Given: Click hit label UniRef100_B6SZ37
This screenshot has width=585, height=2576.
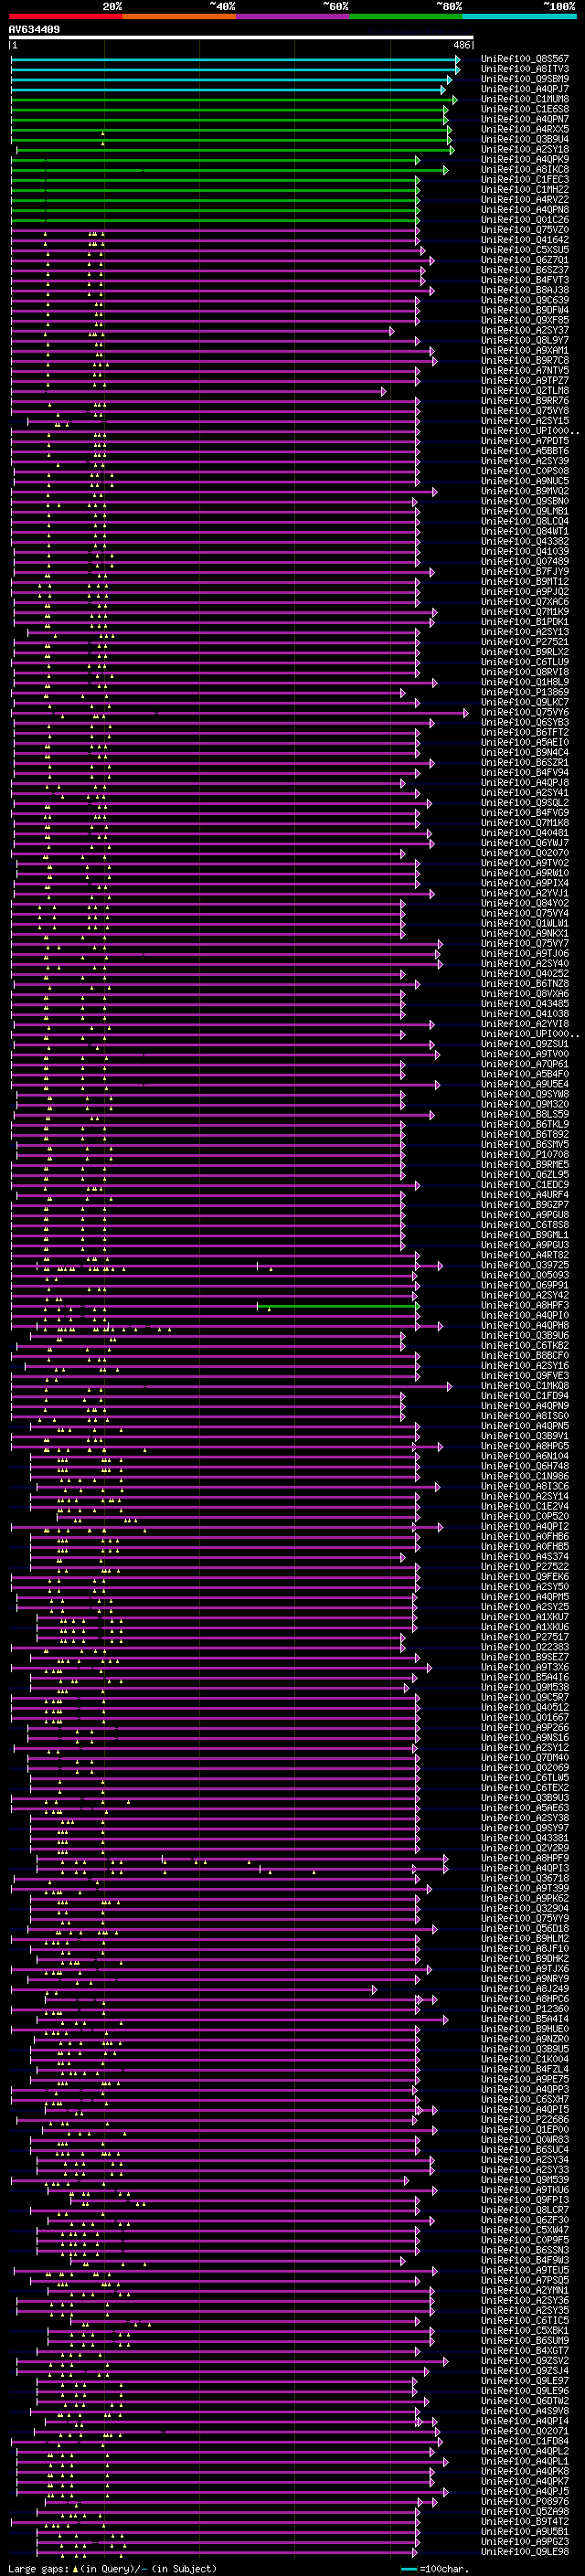Looking at the screenshot, I should [525, 270].
